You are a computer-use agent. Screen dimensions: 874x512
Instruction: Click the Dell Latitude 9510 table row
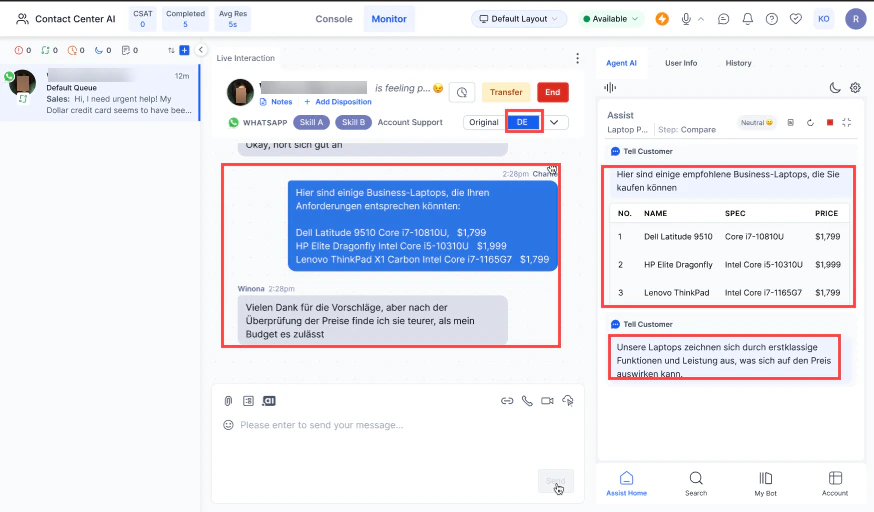729,237
